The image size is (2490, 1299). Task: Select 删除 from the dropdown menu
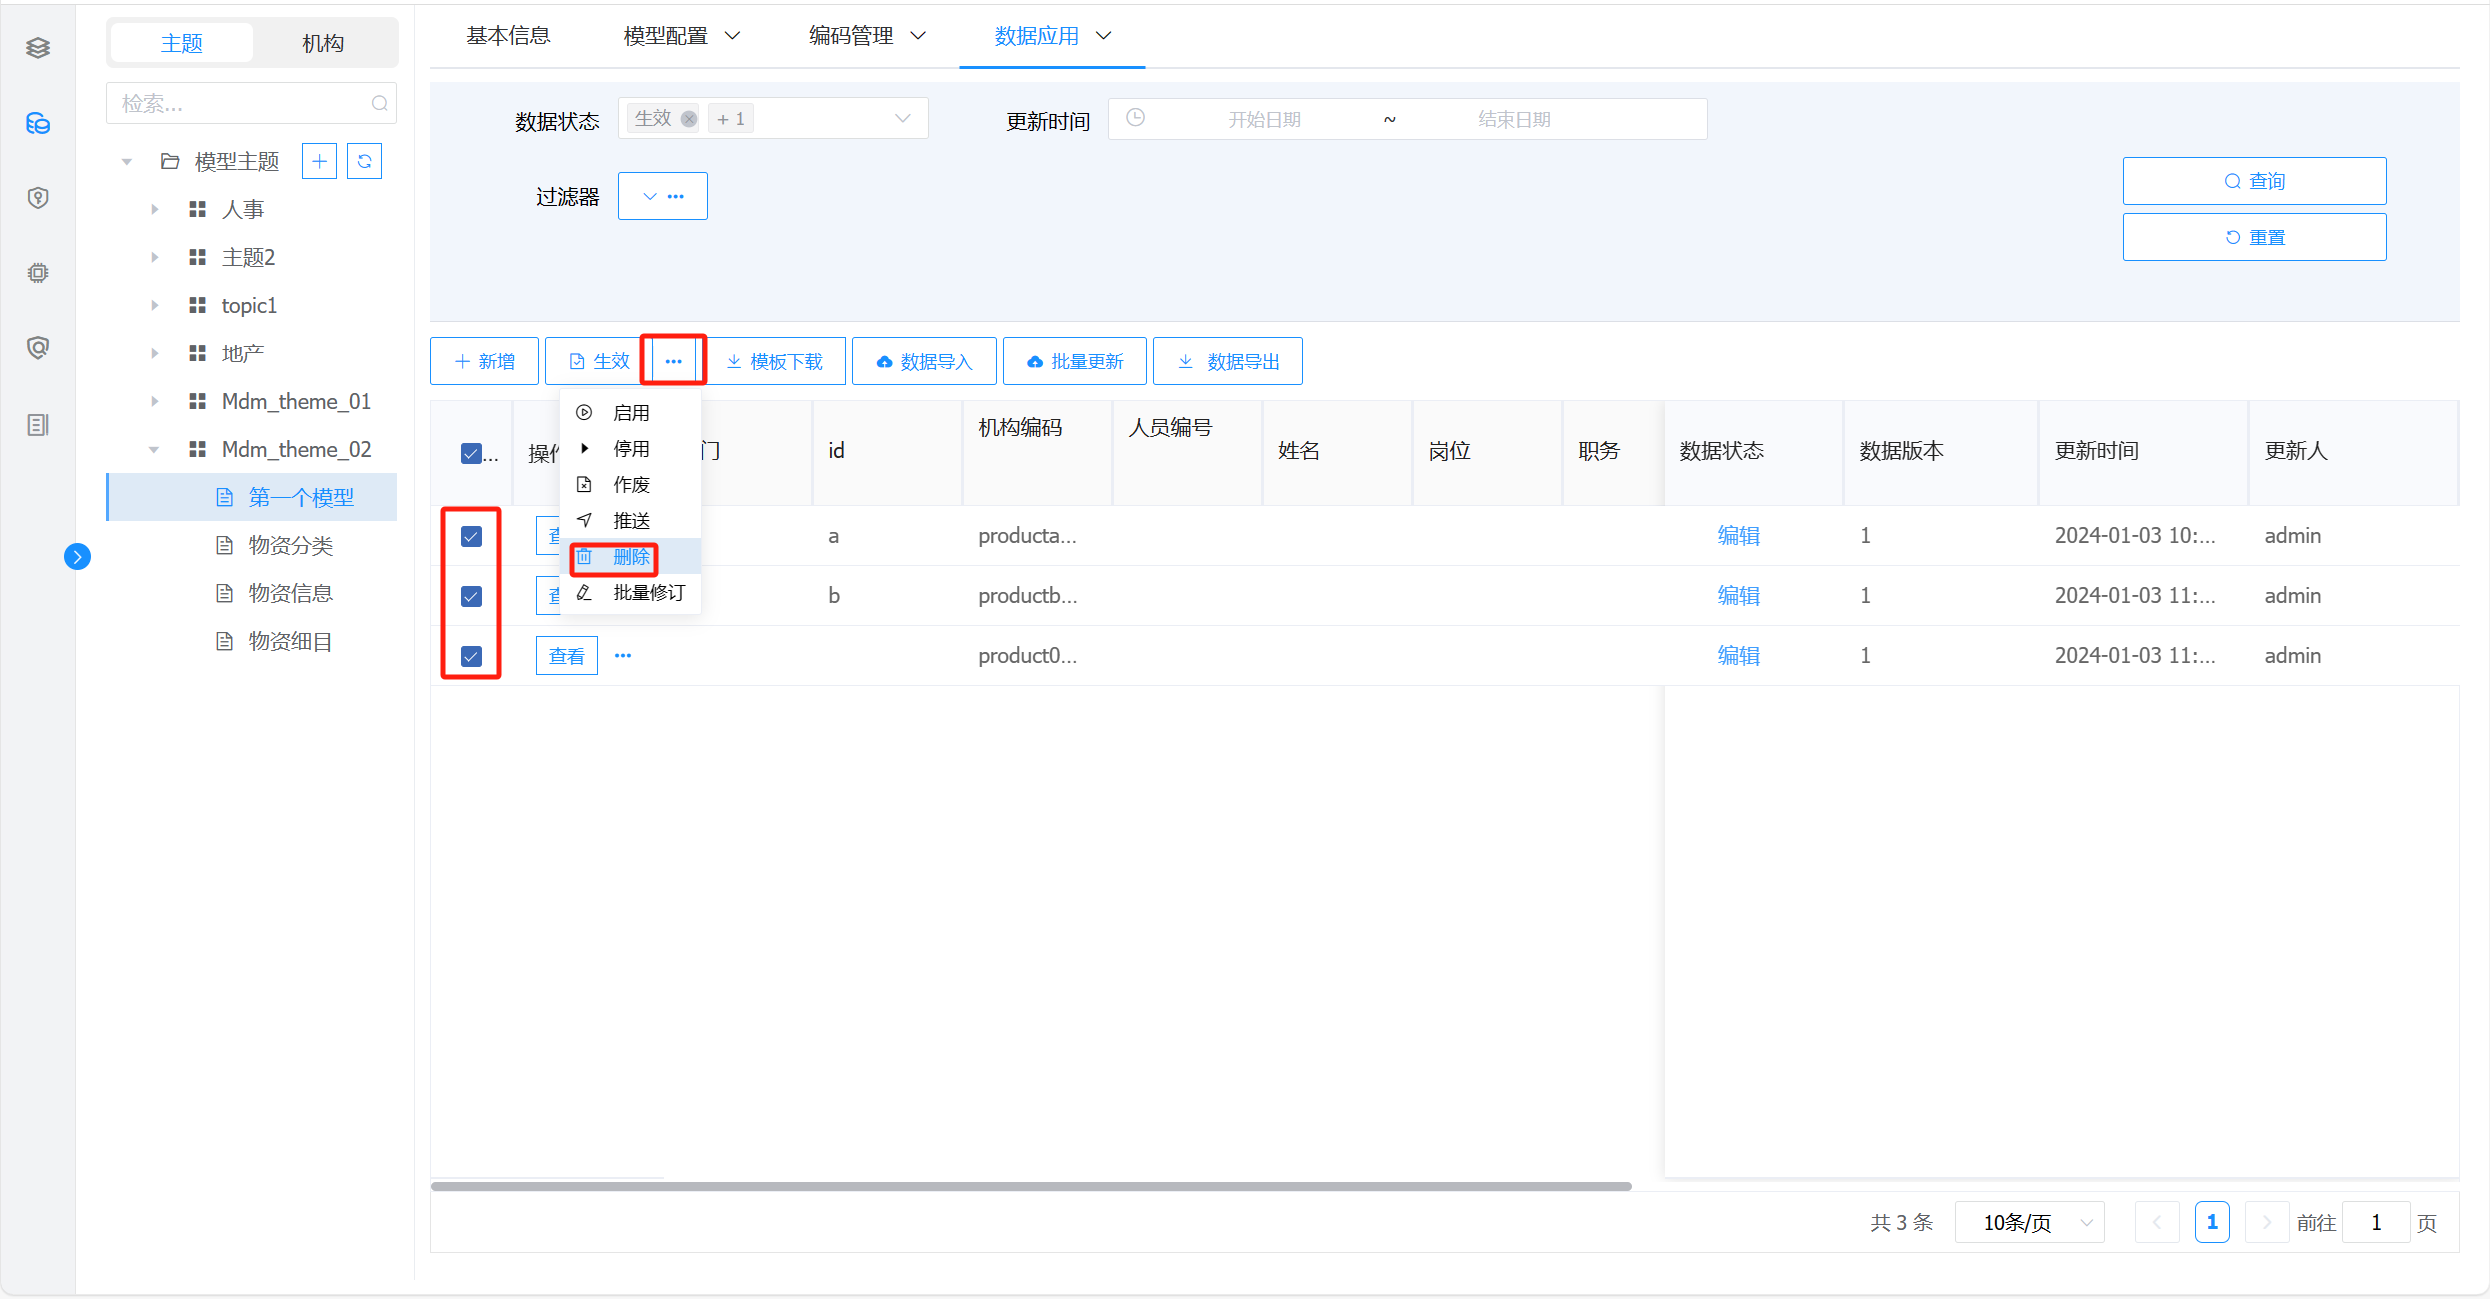pyautogui.click(x=630, y=557)
